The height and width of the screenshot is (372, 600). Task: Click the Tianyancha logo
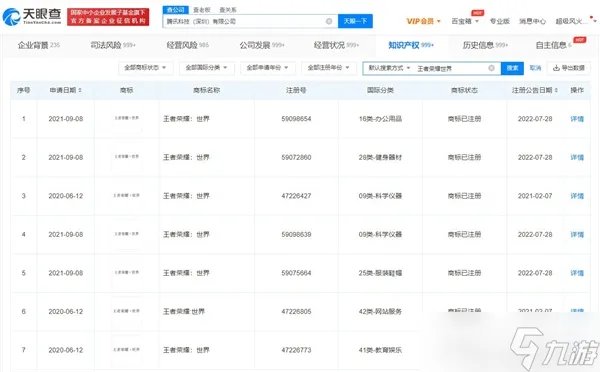(x=33, y=16)
